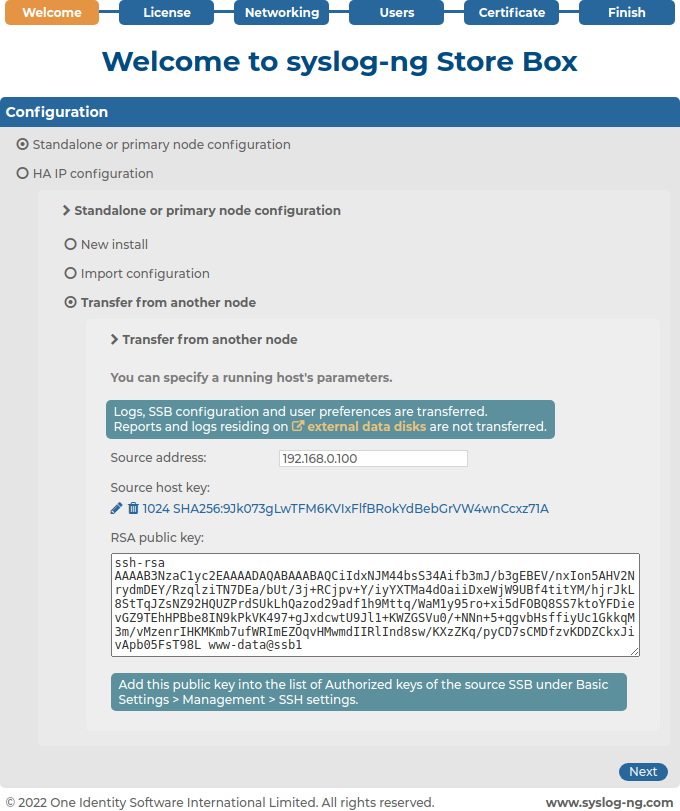The width and height of the screenshot is (680, 811).
Task: Collapse Transfer from another node section chevron
Action: (114, 339)
